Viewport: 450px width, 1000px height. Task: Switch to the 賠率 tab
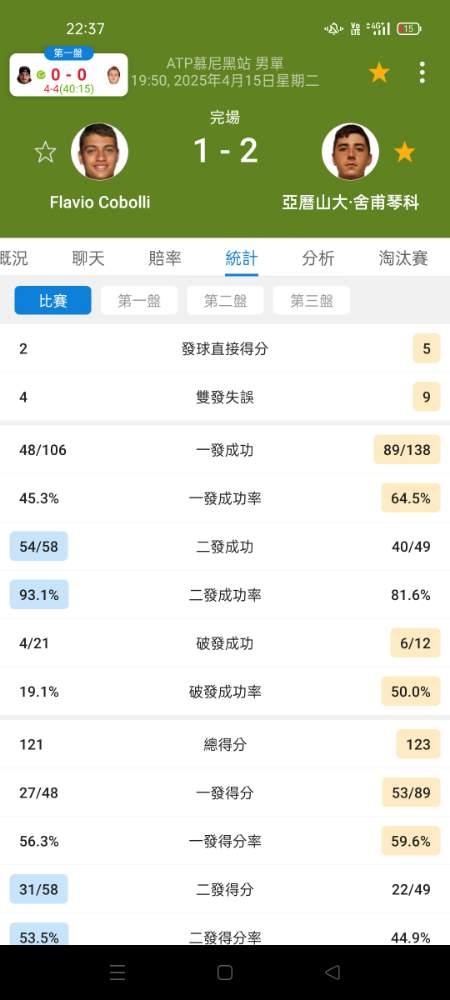coord(165,258)
